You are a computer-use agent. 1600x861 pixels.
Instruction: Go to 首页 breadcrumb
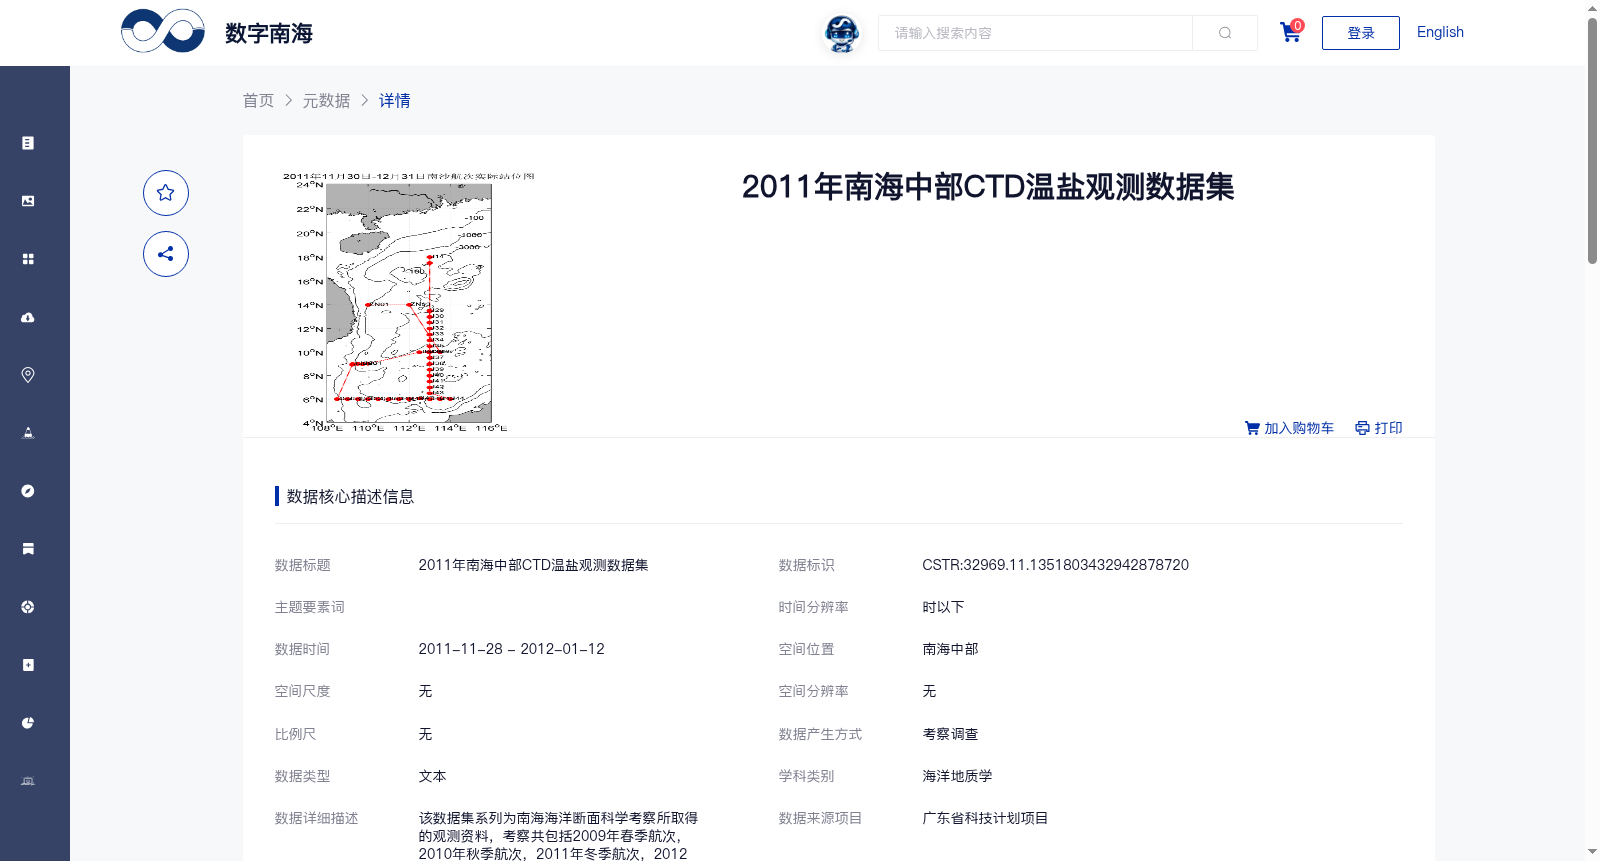(x=259, y=100)
